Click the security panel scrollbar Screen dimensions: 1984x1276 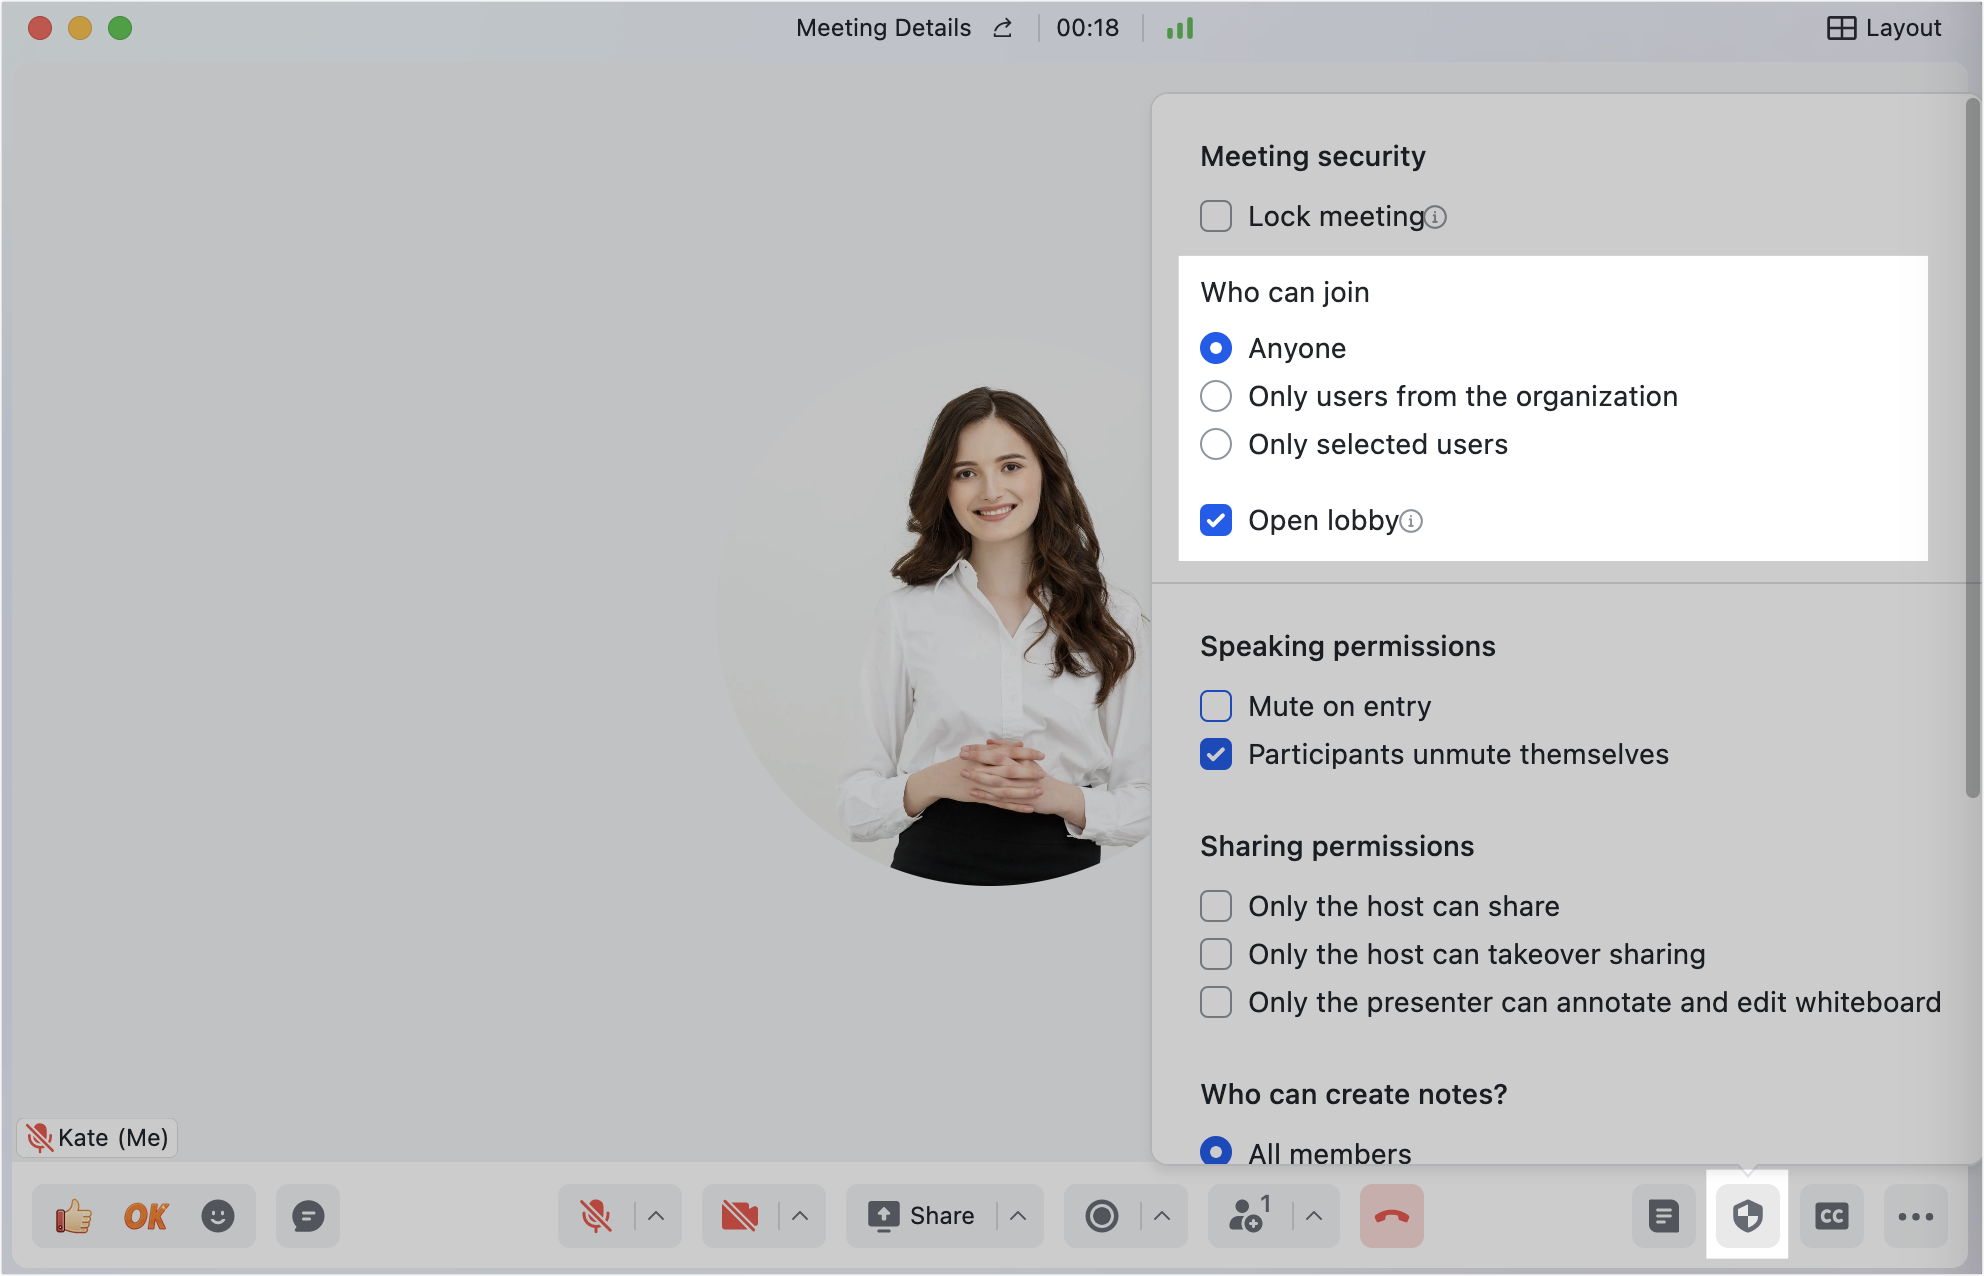pos(1973,450)
